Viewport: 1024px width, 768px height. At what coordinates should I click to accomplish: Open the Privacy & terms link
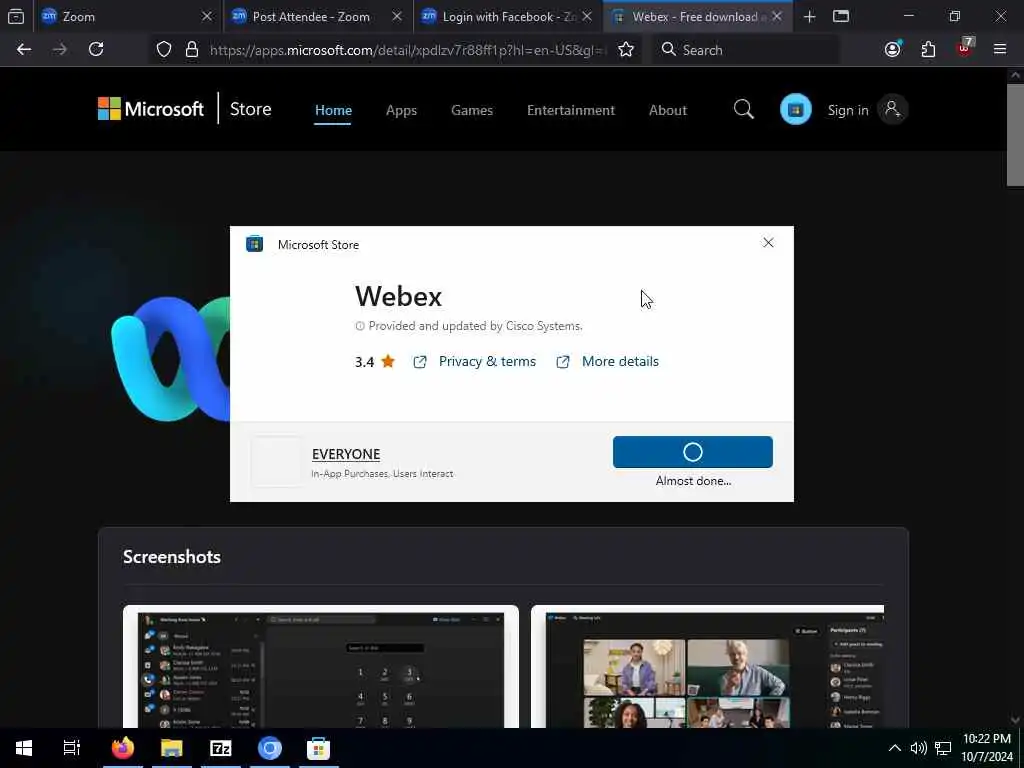click(487, 361)
